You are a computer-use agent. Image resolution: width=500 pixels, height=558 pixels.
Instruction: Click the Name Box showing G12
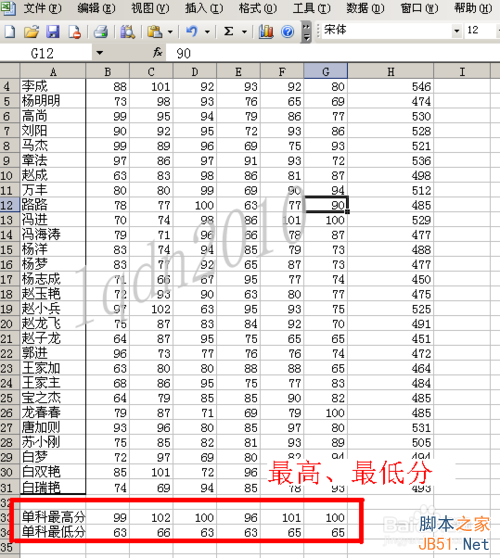coord(46,53)
